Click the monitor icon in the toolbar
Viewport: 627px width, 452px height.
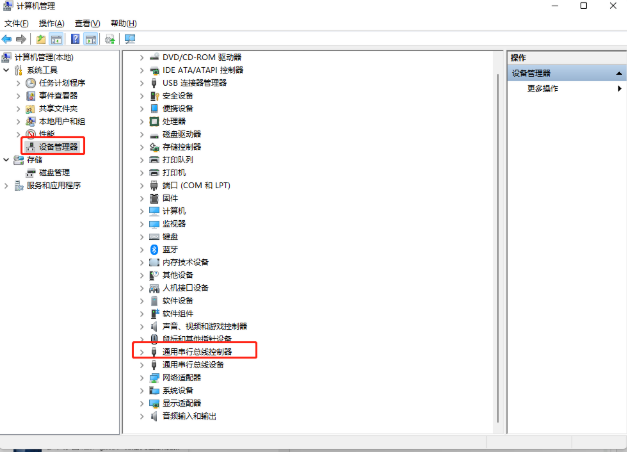(x=129, y=39)
